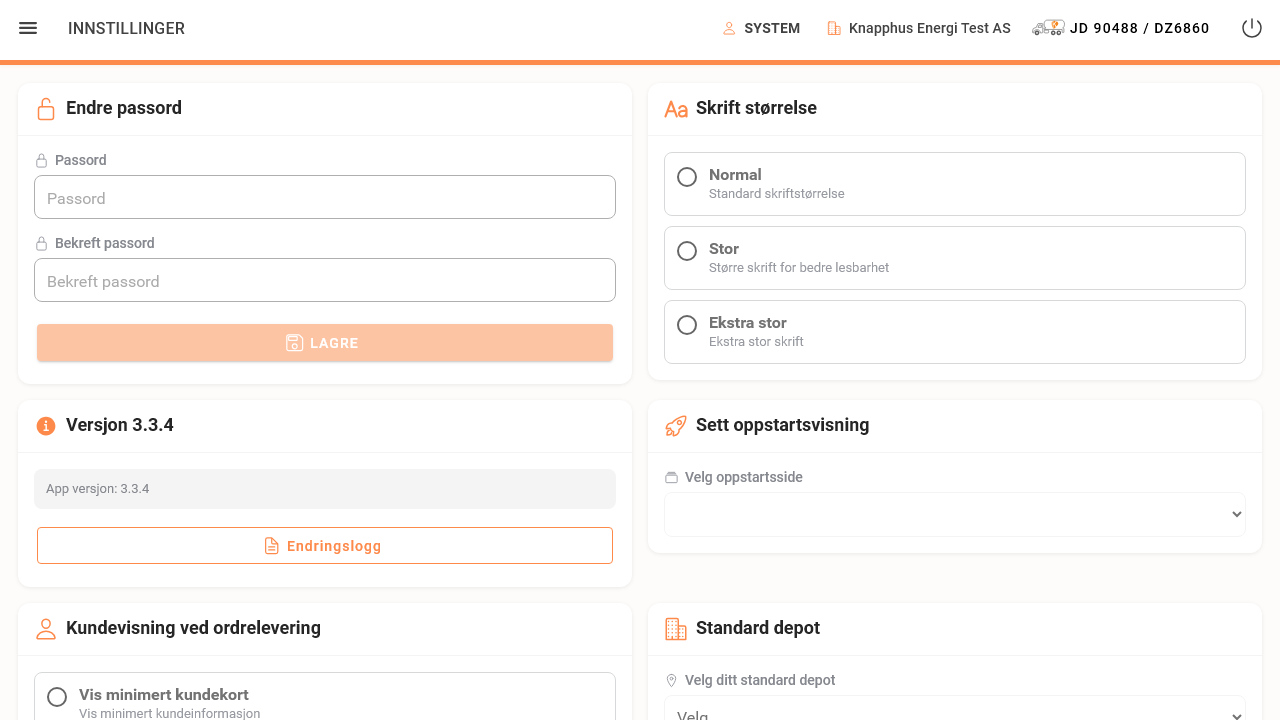Image resolution: width=1280 pixels, height=720 pixels.
Task: Click the building icon beside Standard depot
Action: 676,629
